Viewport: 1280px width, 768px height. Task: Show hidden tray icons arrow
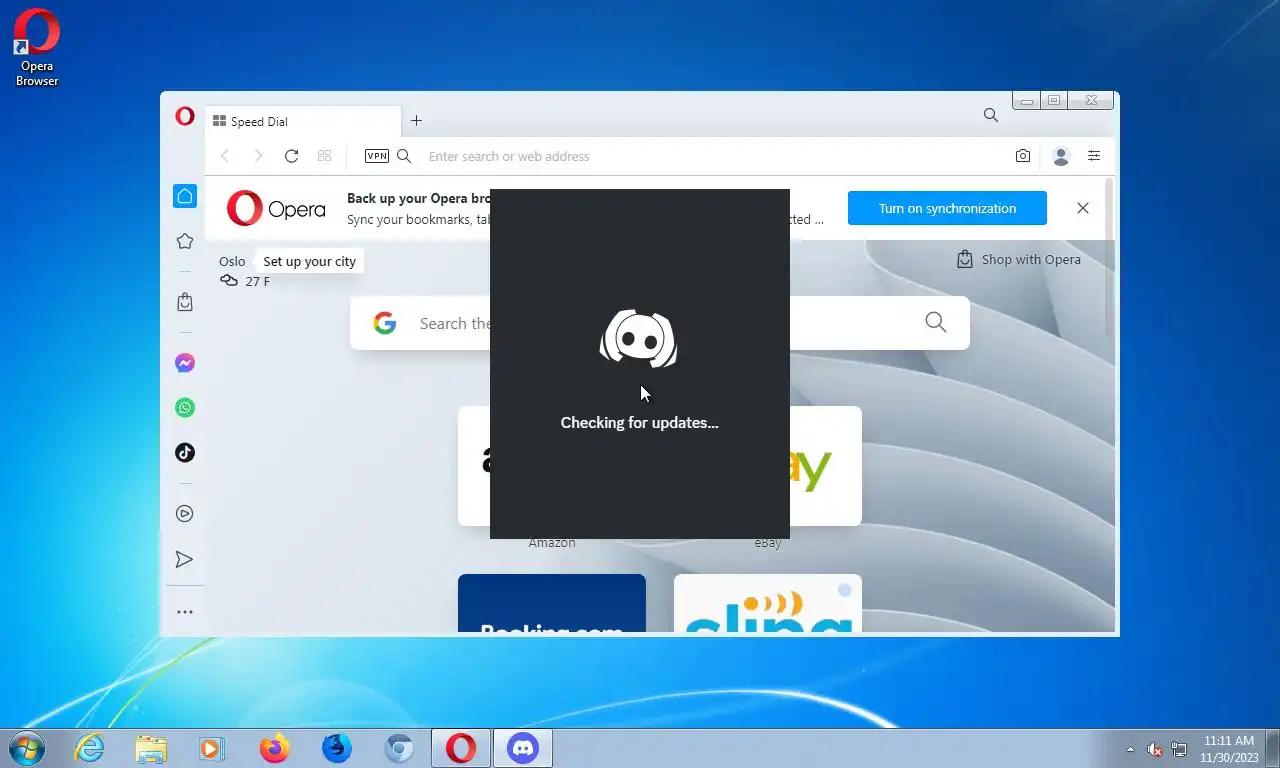coord(1130,749)
